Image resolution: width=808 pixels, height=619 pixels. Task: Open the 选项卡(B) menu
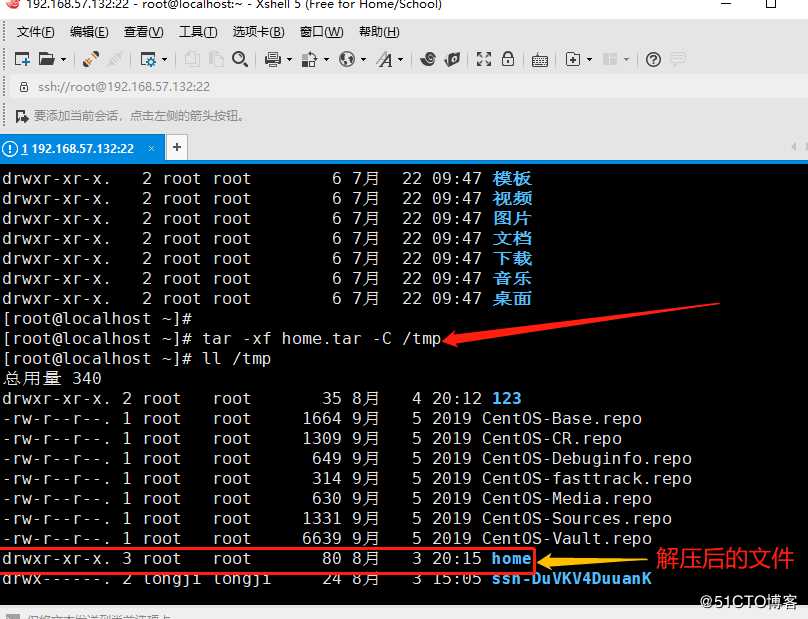coord(259,32)
